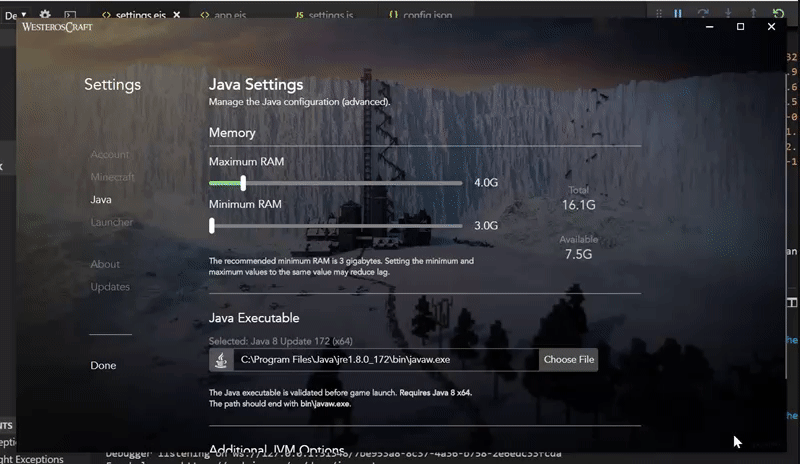
Task: Open the Launcher settings tab
Action: tap(111, 222)
